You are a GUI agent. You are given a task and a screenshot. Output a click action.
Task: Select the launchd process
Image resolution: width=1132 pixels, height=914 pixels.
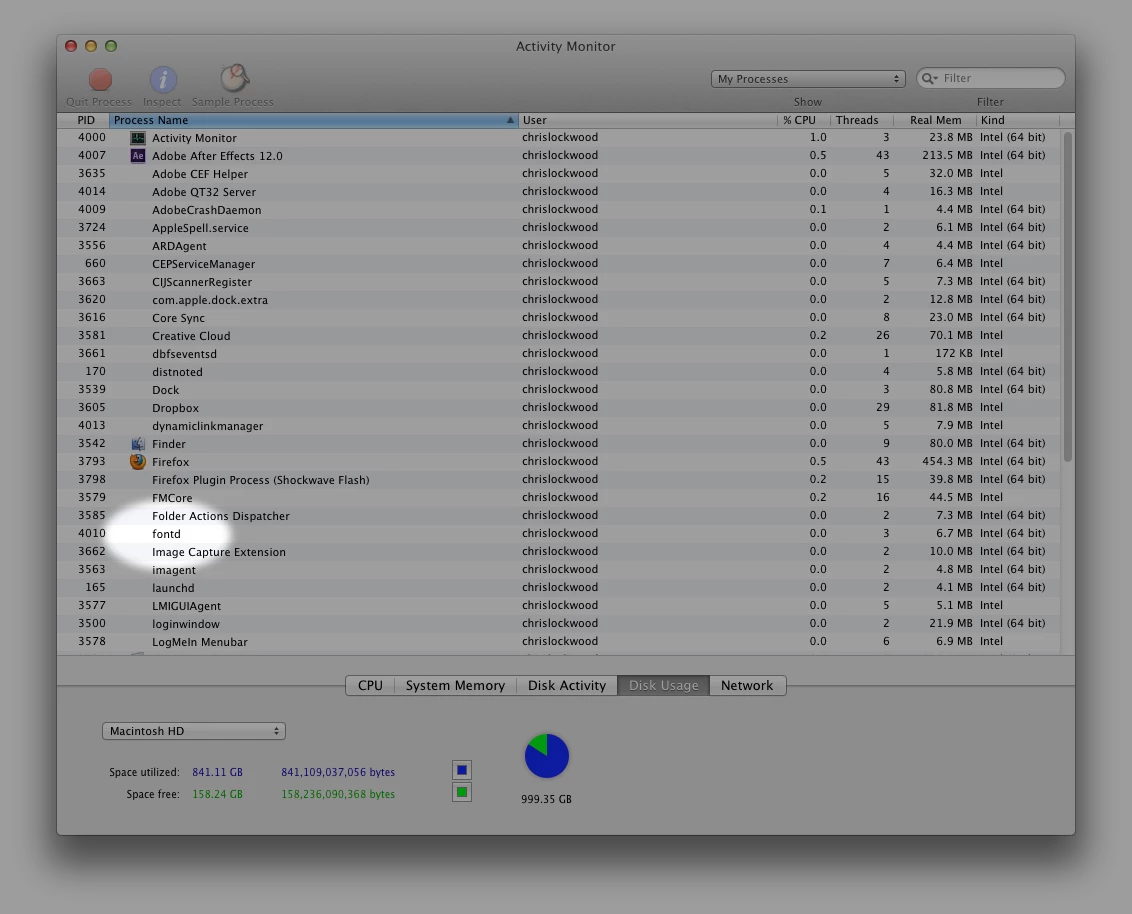tap(559, 588)
